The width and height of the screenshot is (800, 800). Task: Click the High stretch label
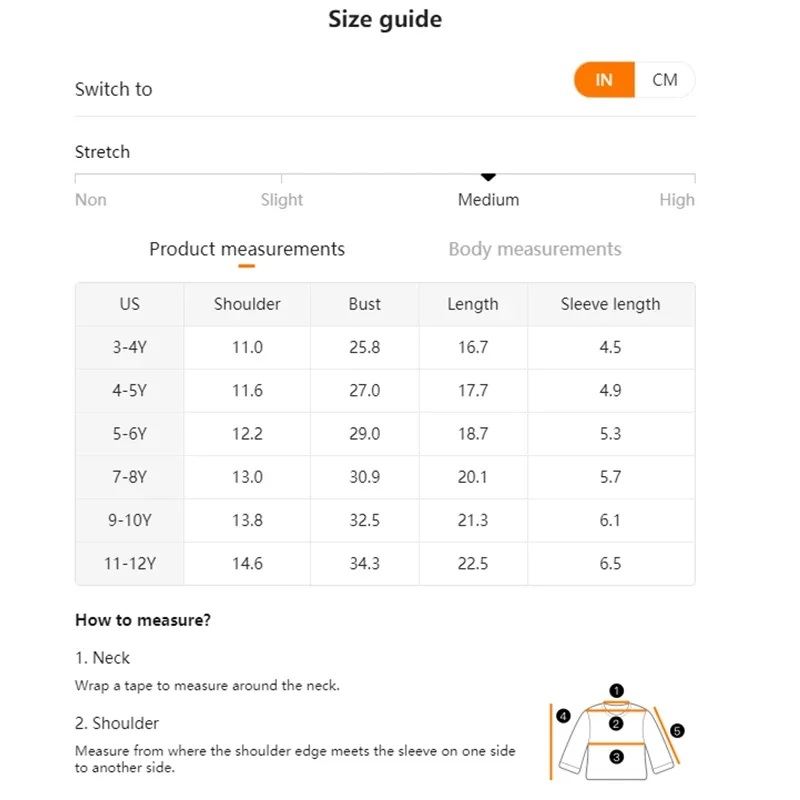pyautogui.click(x=676, y=200)
